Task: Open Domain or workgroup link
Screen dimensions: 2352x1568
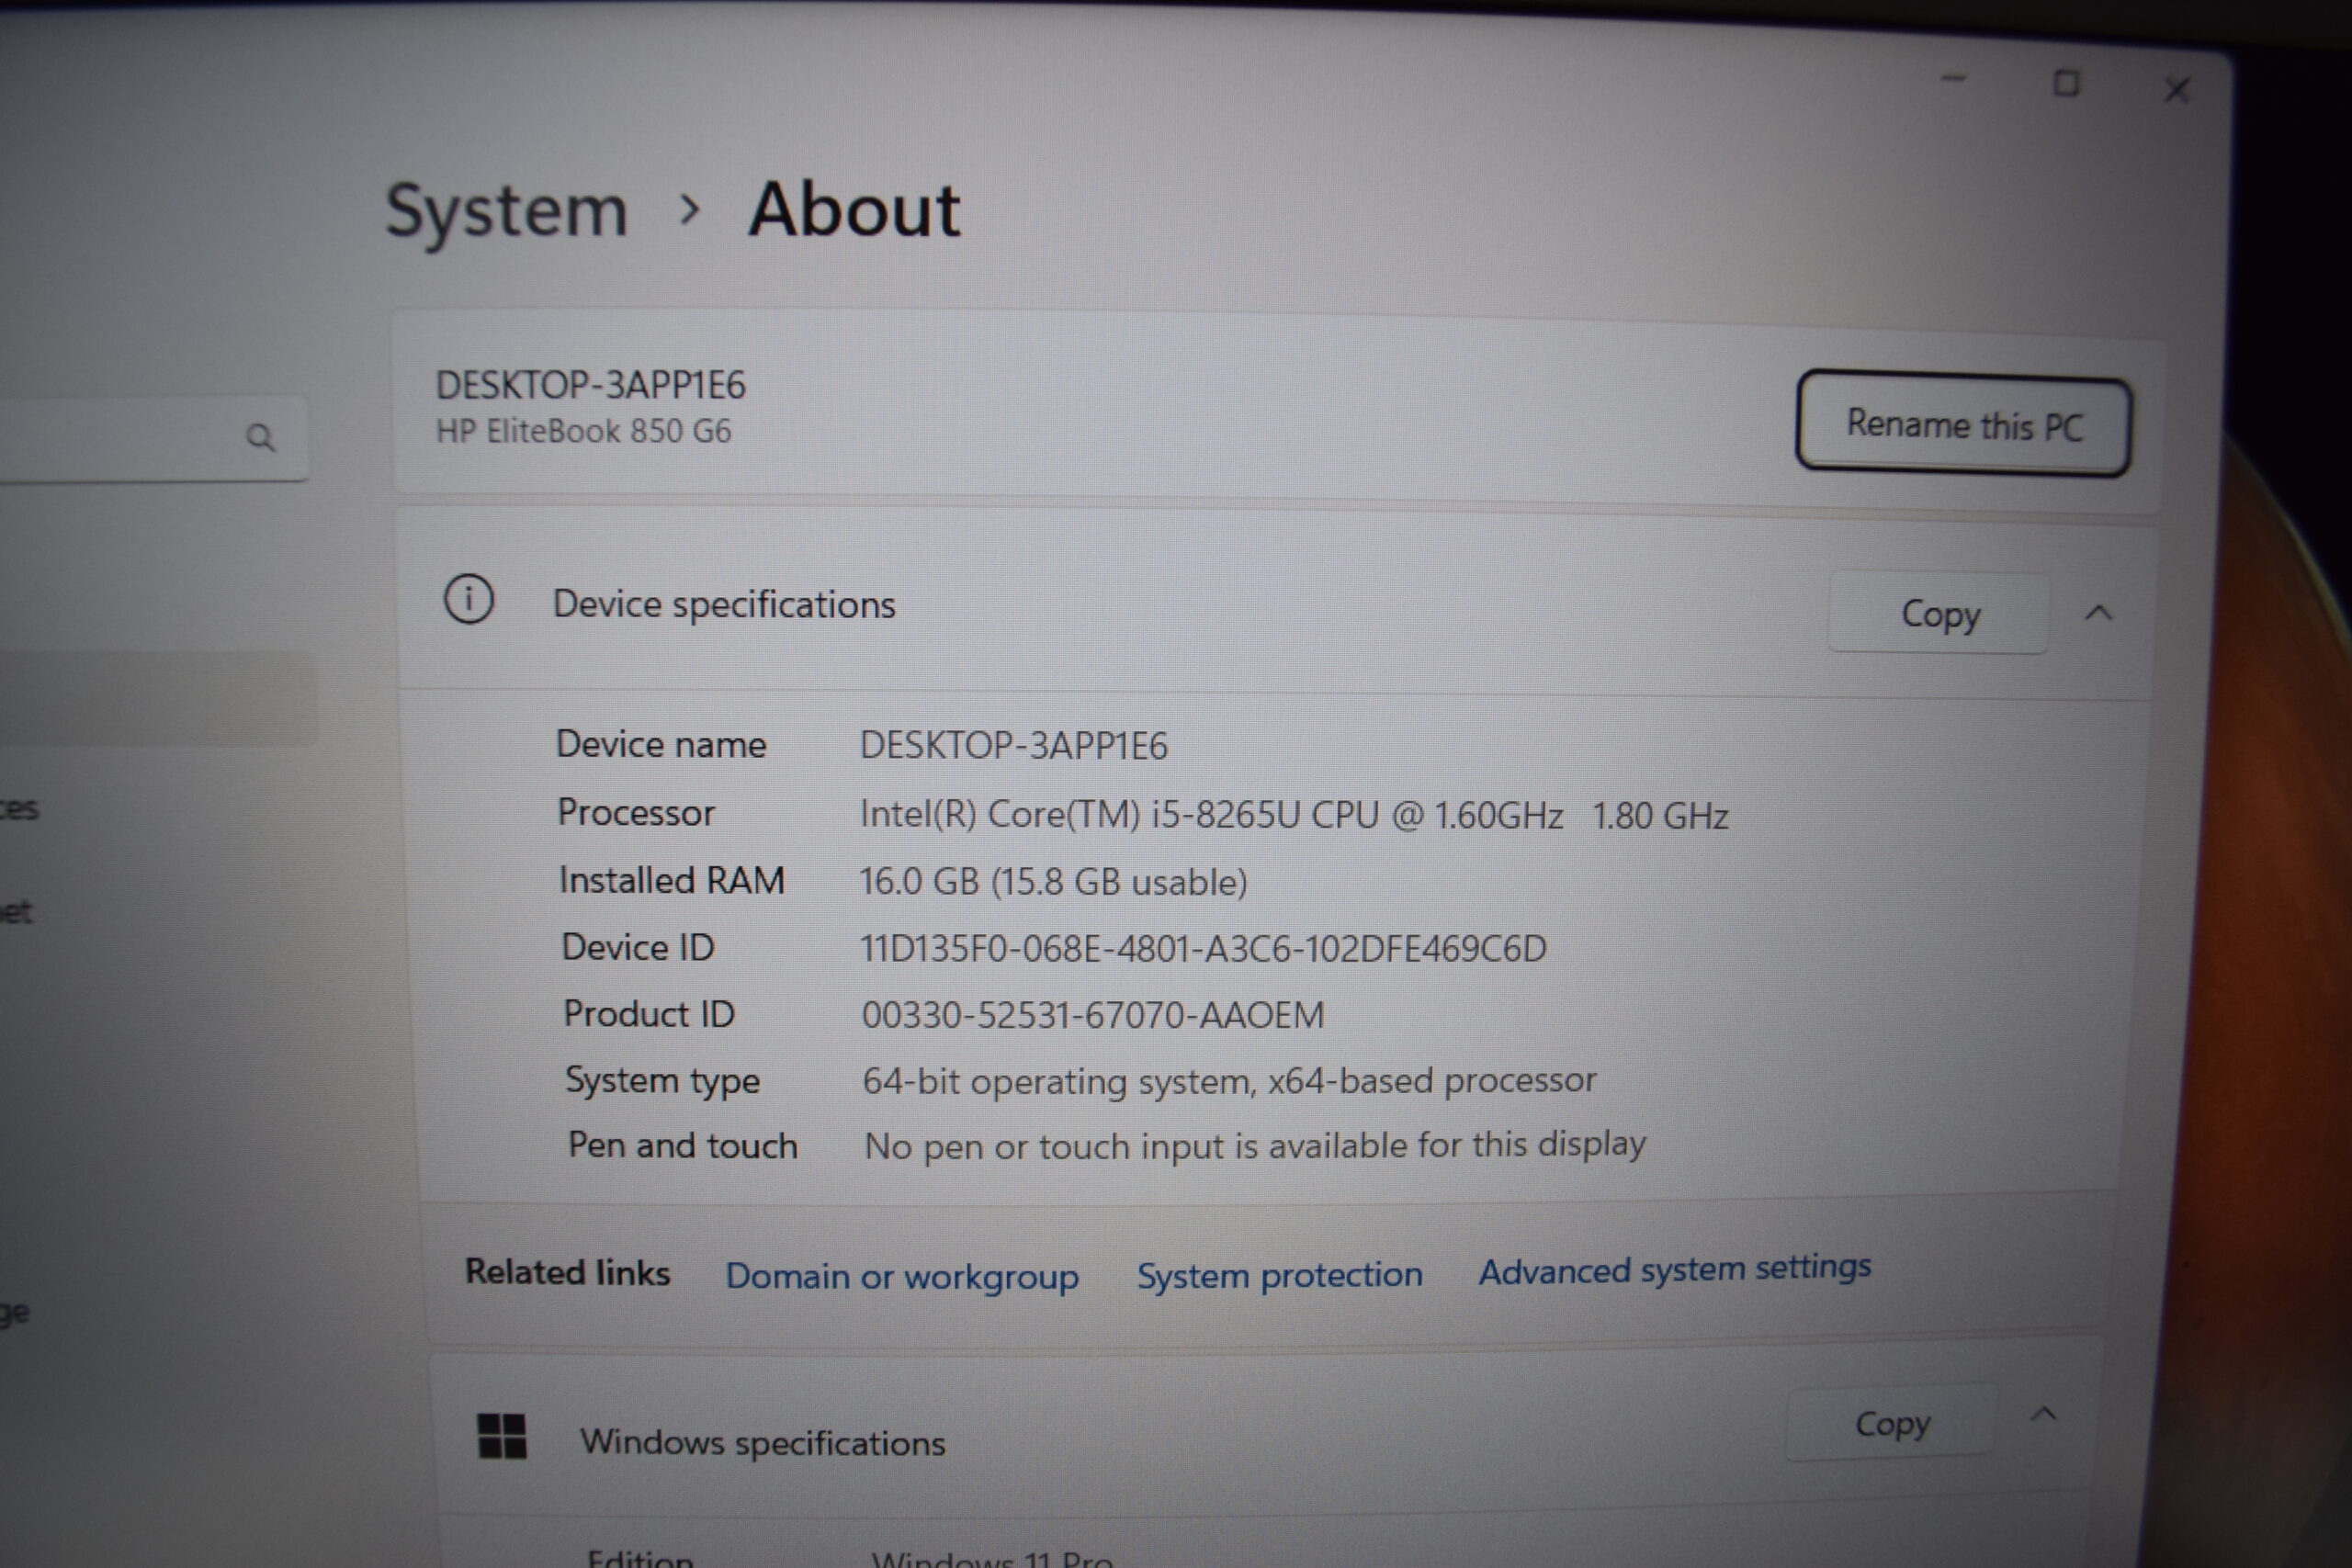Action: [902, 1276]
